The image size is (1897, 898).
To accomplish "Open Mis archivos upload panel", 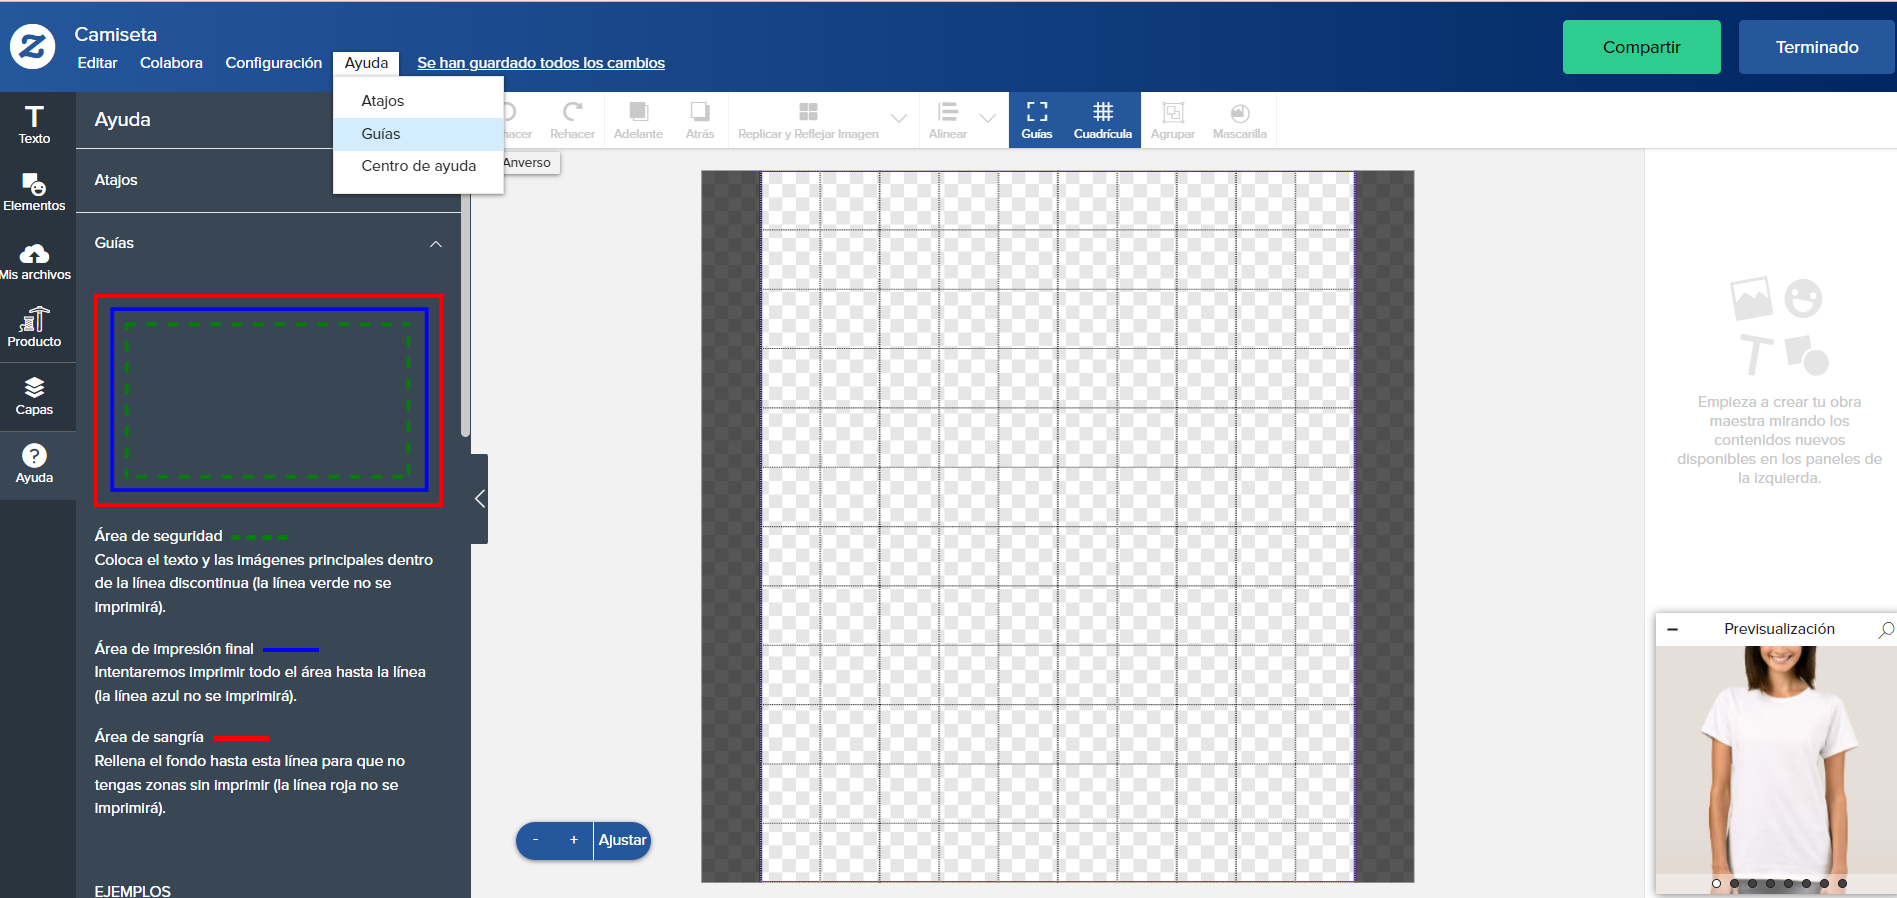I will click(34, 261).
